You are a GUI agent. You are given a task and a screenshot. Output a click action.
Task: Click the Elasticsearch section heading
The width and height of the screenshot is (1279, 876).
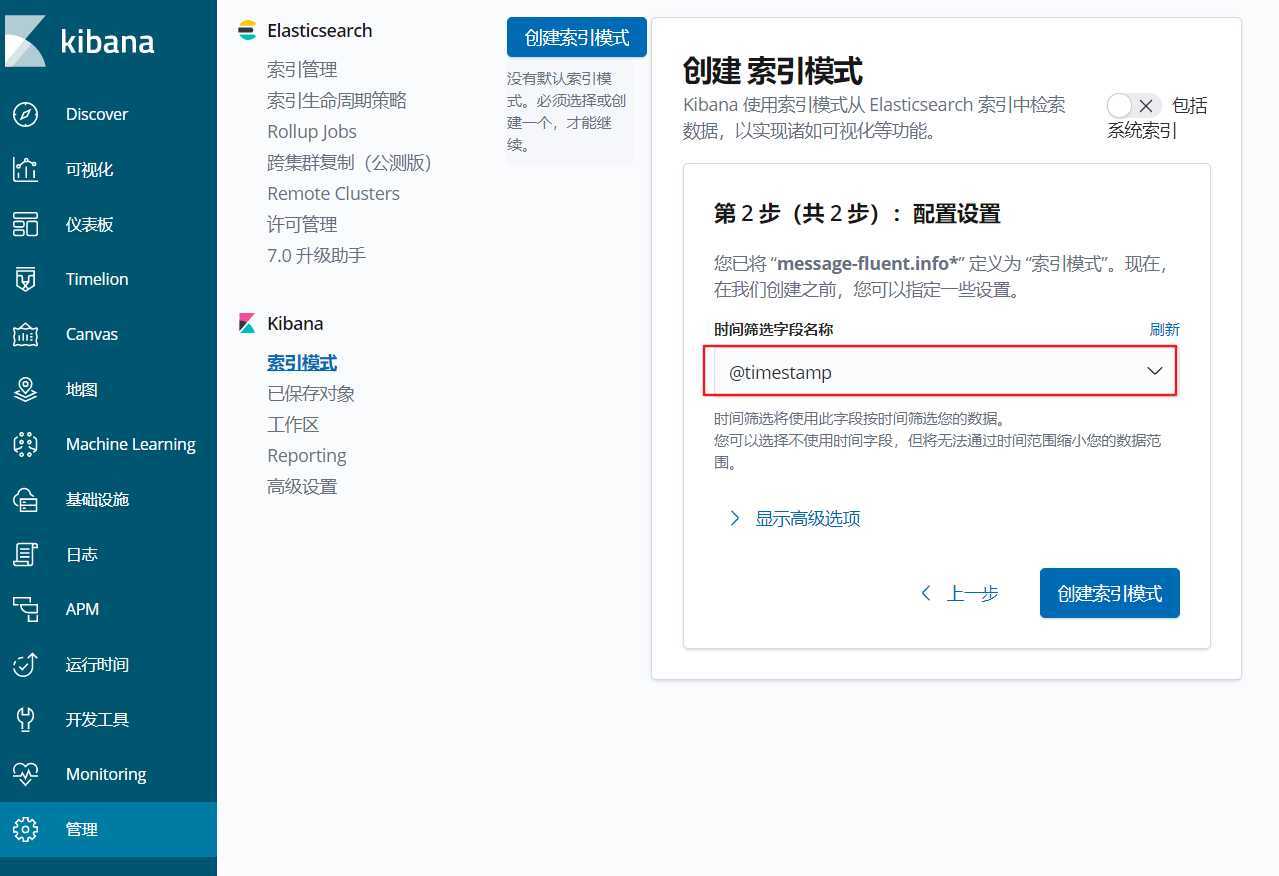click(x=319, y=31)
